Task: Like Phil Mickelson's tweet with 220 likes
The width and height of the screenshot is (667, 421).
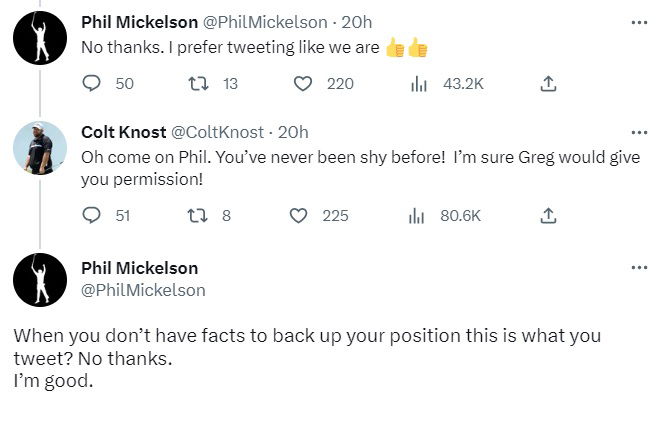Action: click(304, 84)
